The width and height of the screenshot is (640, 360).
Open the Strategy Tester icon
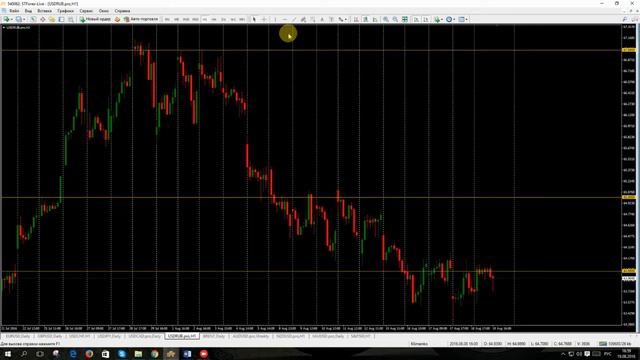coord(71,19)
